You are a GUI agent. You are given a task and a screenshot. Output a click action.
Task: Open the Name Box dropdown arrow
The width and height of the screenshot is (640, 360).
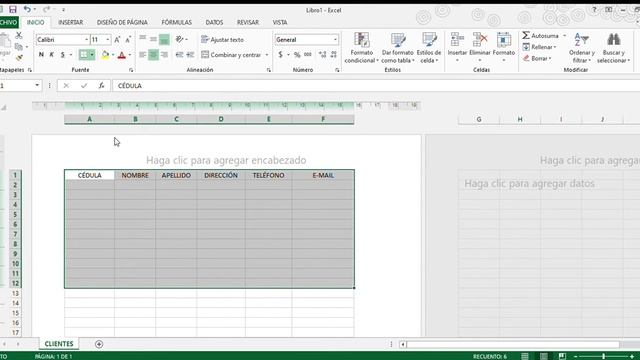[x=37, y=86]
